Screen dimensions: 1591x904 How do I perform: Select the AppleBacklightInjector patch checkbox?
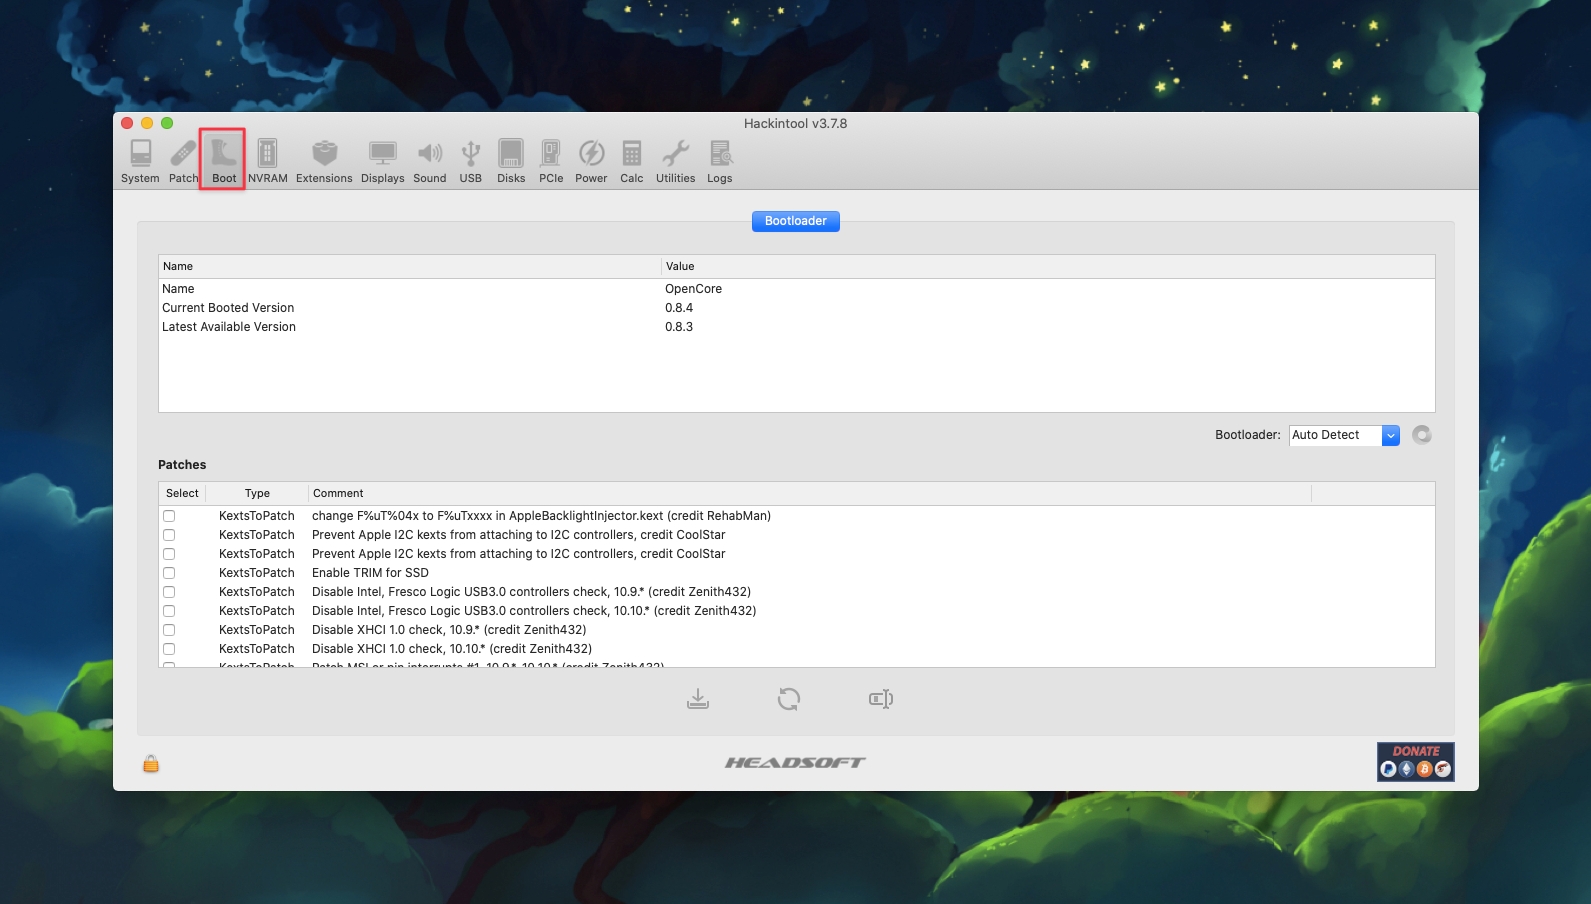click(169, 516)
